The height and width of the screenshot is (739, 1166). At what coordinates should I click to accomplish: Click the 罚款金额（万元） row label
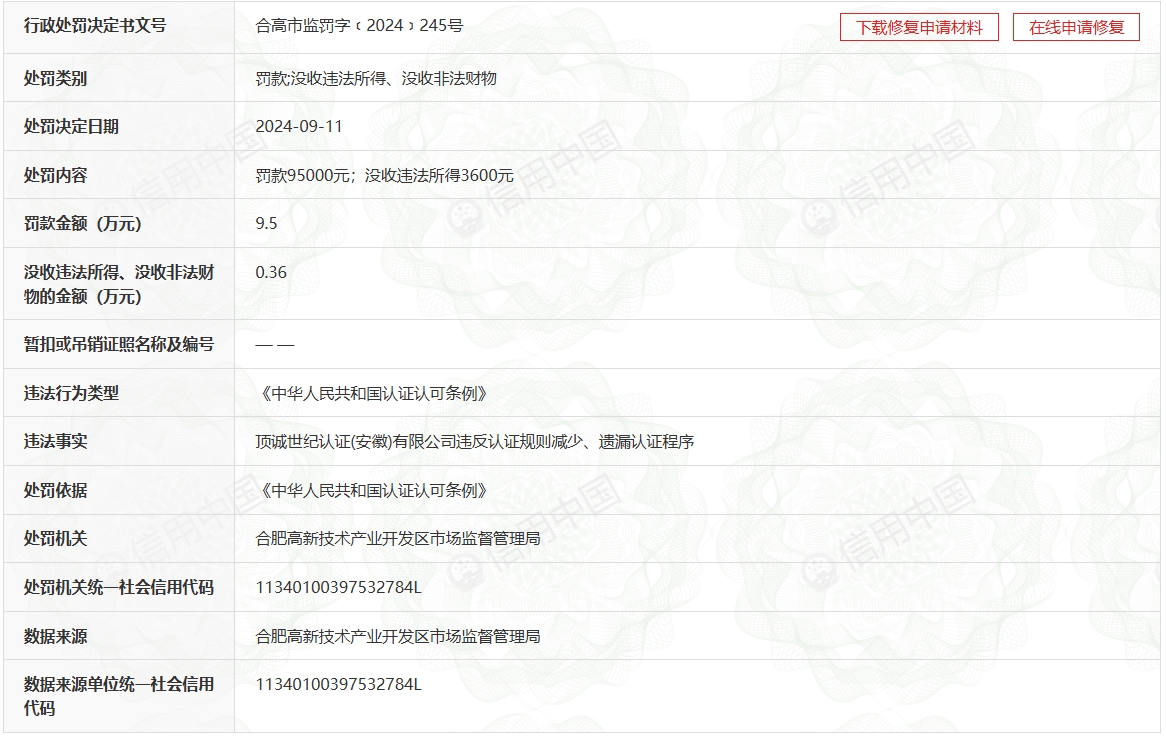(x=83, y=223)
